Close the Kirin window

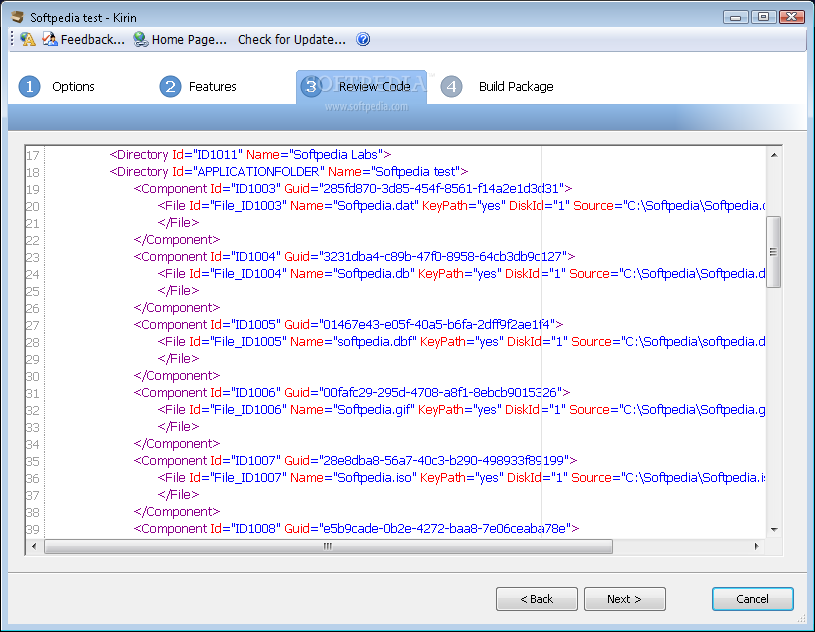click(x=792, y=17)
